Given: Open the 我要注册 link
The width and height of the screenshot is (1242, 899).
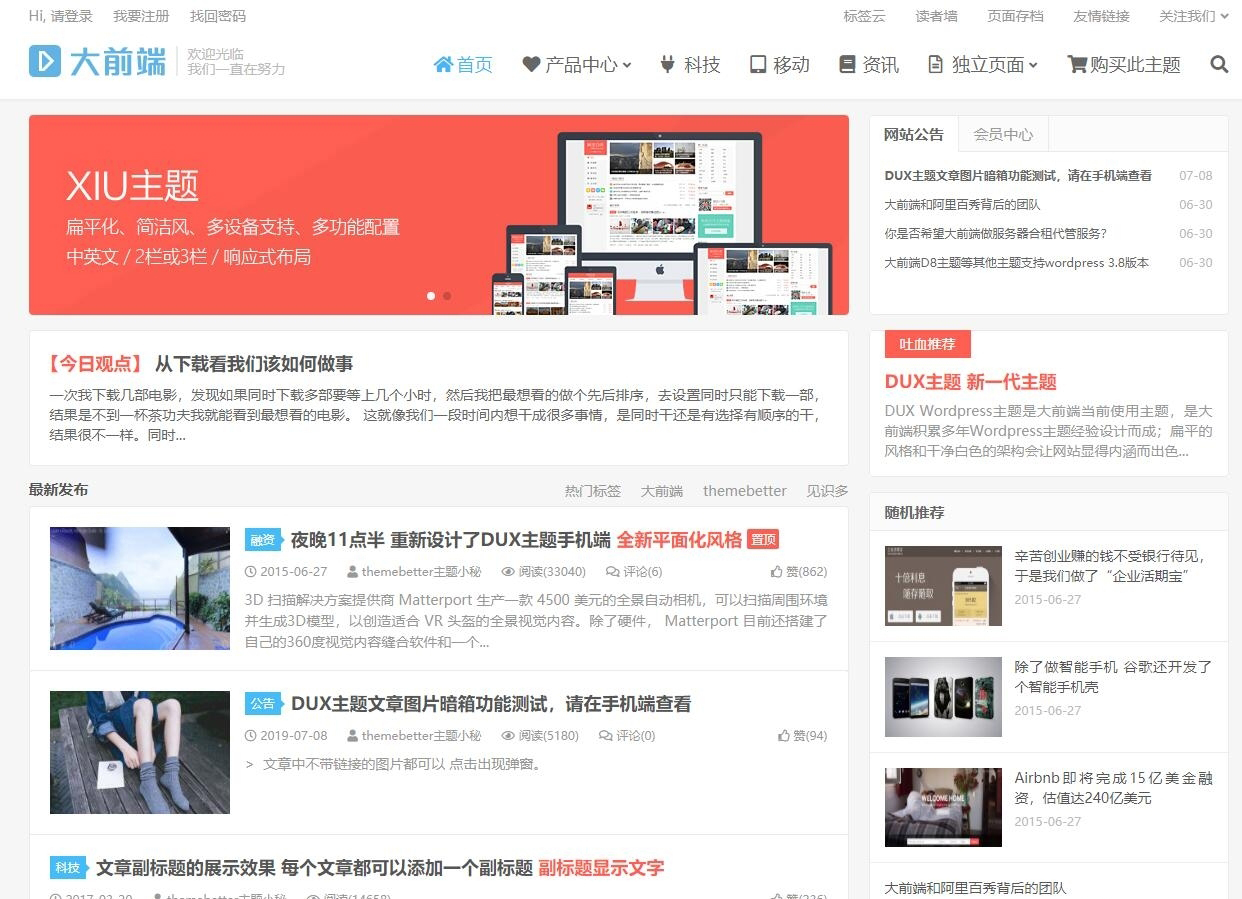Looking at the screenshot, I should coord(141,16).
